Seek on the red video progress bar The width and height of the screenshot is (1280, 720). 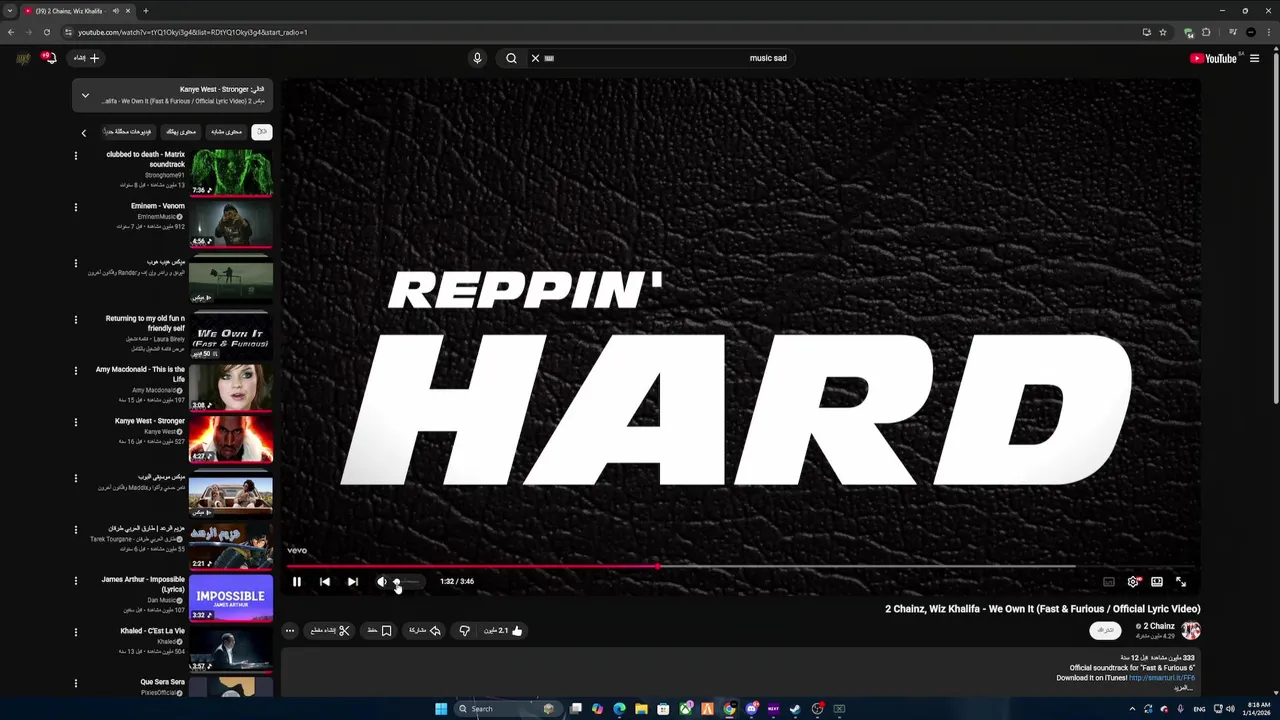click(x=740, y=566)
